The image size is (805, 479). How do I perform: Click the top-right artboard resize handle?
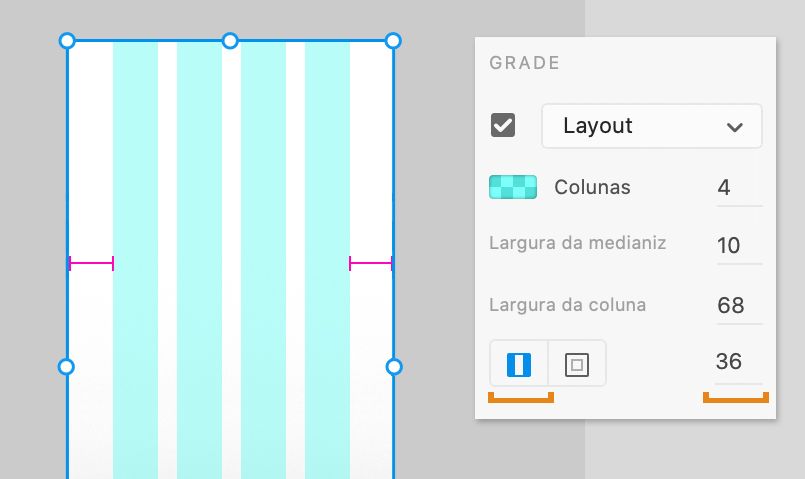pos(393,41)
